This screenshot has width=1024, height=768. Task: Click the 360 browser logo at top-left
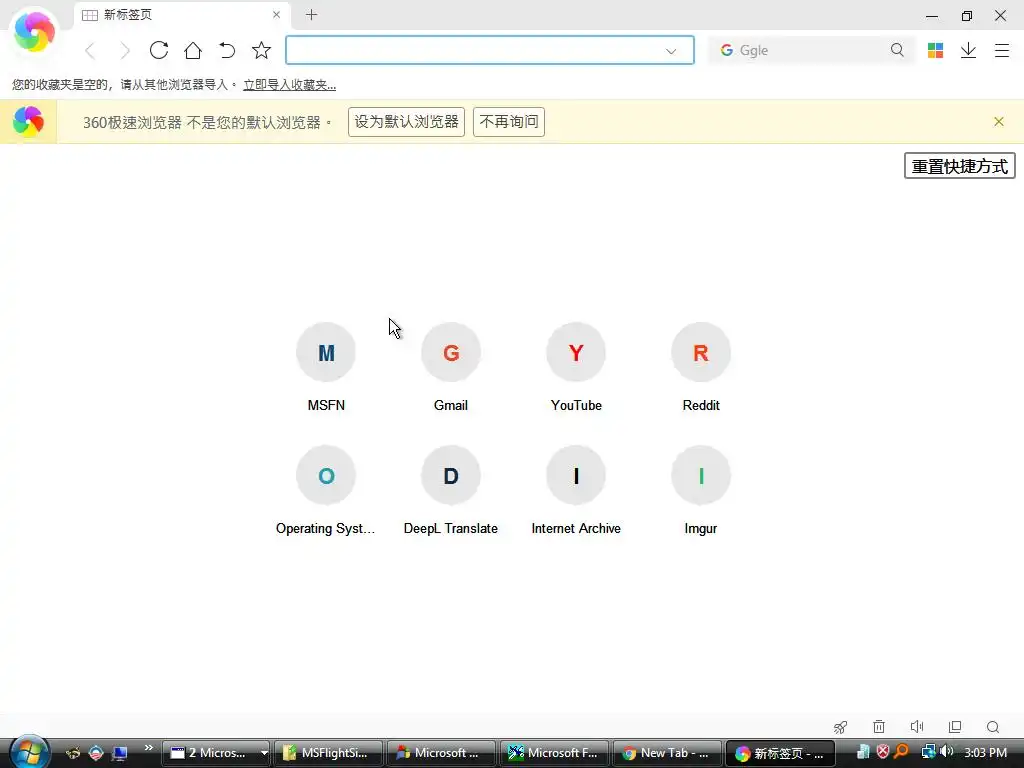point(34,33)
